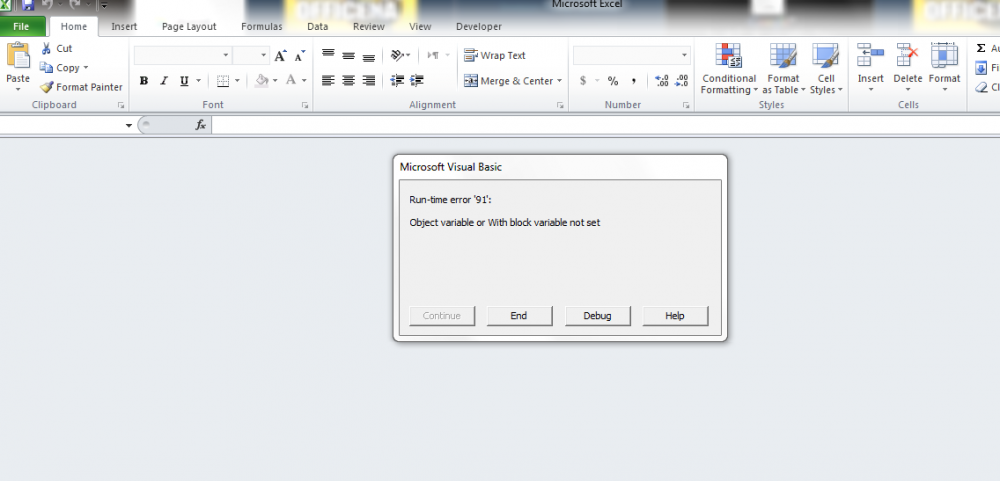Click inside the formula bar input
Viewport: 1000px width, 481px height.
600,125
